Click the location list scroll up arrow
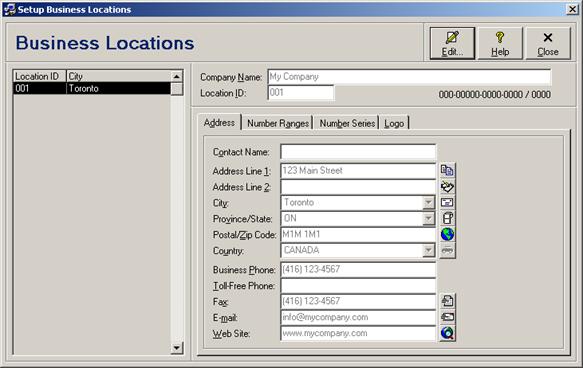 coord(177,77)
